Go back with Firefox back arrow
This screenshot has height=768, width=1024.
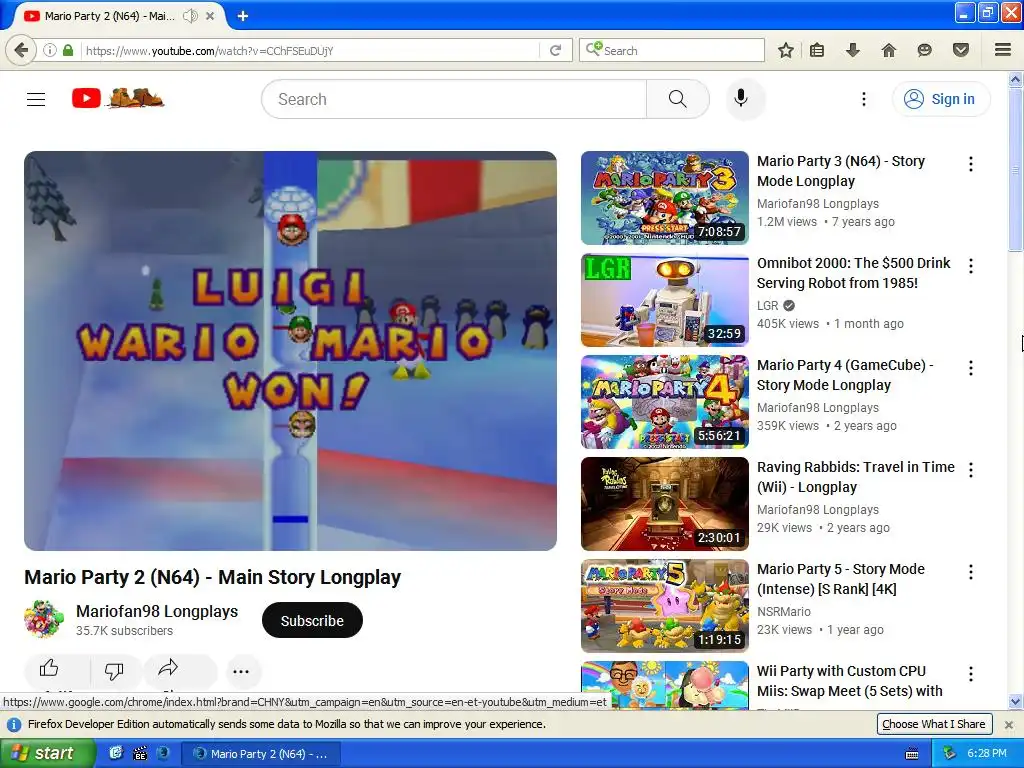point(21,50)
